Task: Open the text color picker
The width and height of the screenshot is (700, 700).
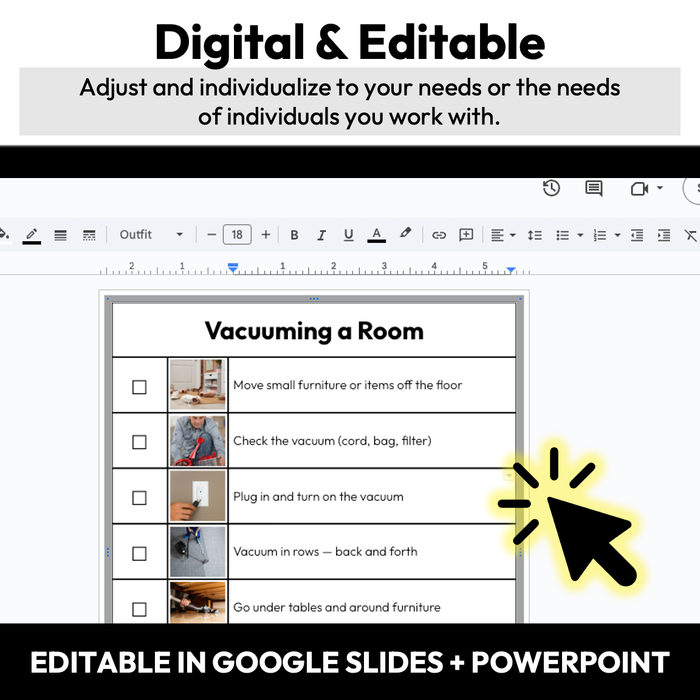Action: pos(376,235)
